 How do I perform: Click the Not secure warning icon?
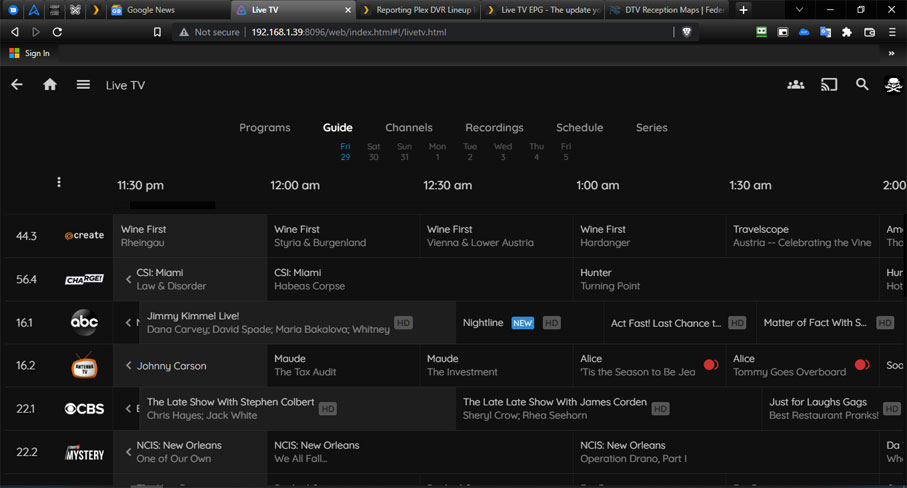pos(184,32)
